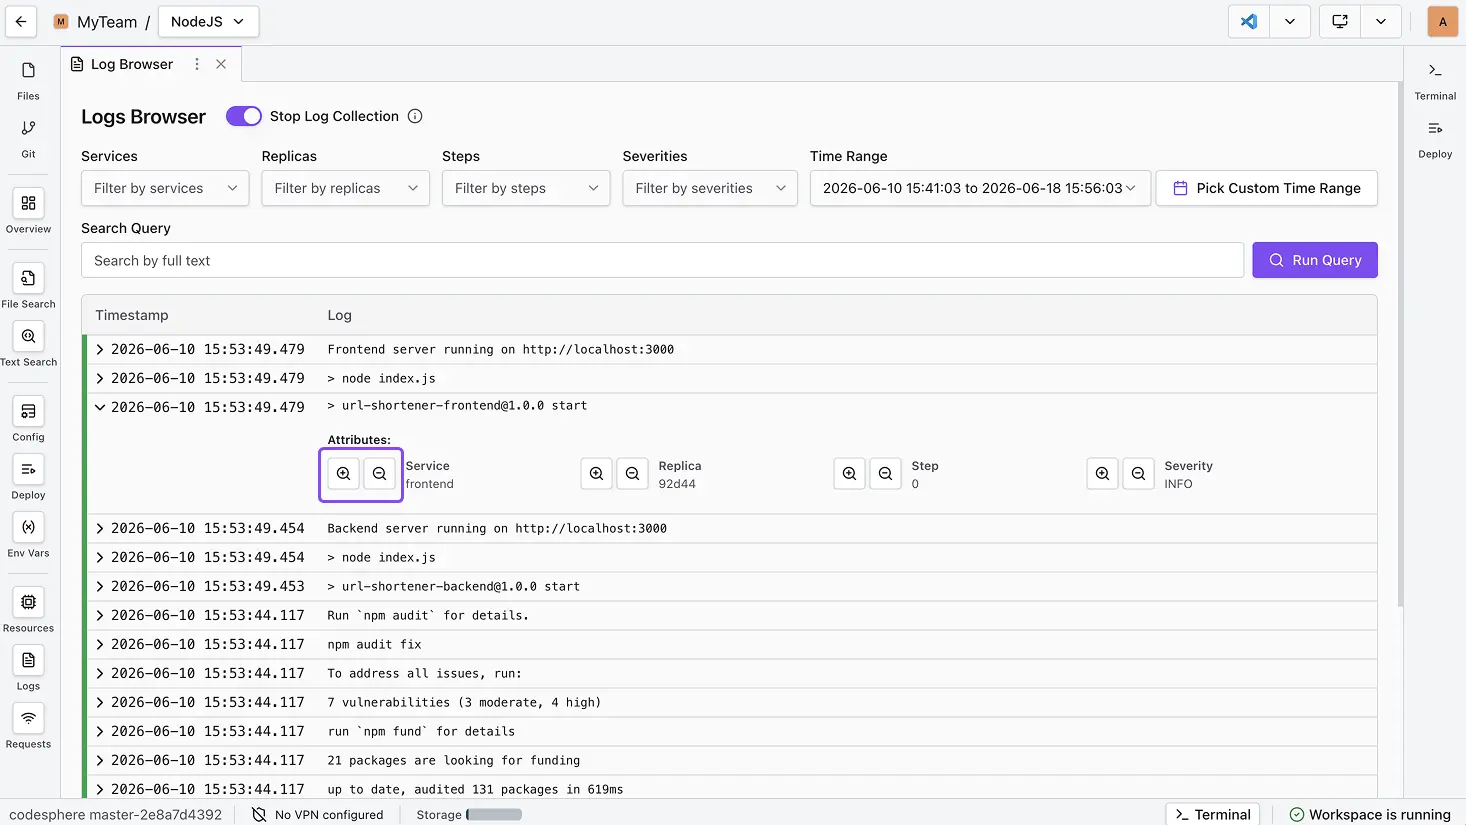The width and height of the screenshot is (1466, 825).
Task: Exclude Step 0 filter (zoom out)
Action: tap(885, 474)
